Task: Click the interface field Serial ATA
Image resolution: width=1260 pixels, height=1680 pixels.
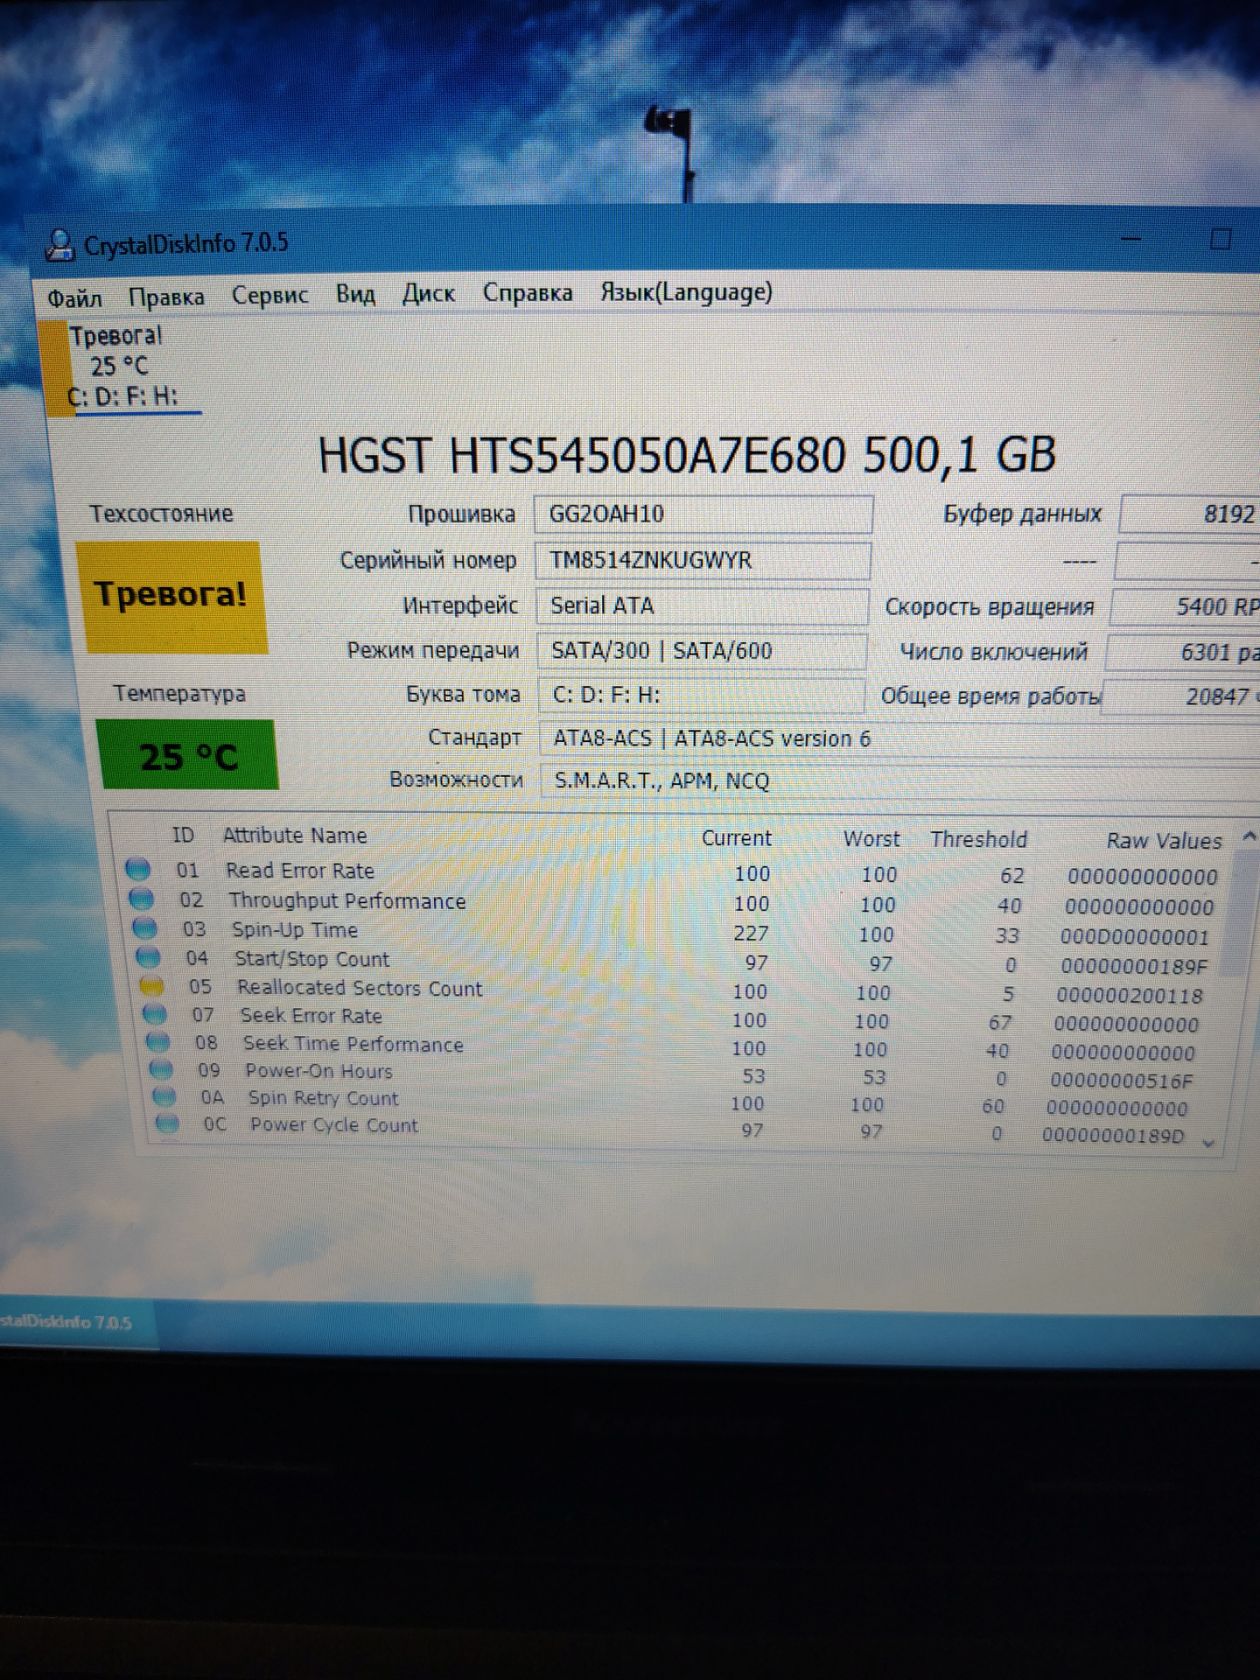Action: click(x=703, y=606)
